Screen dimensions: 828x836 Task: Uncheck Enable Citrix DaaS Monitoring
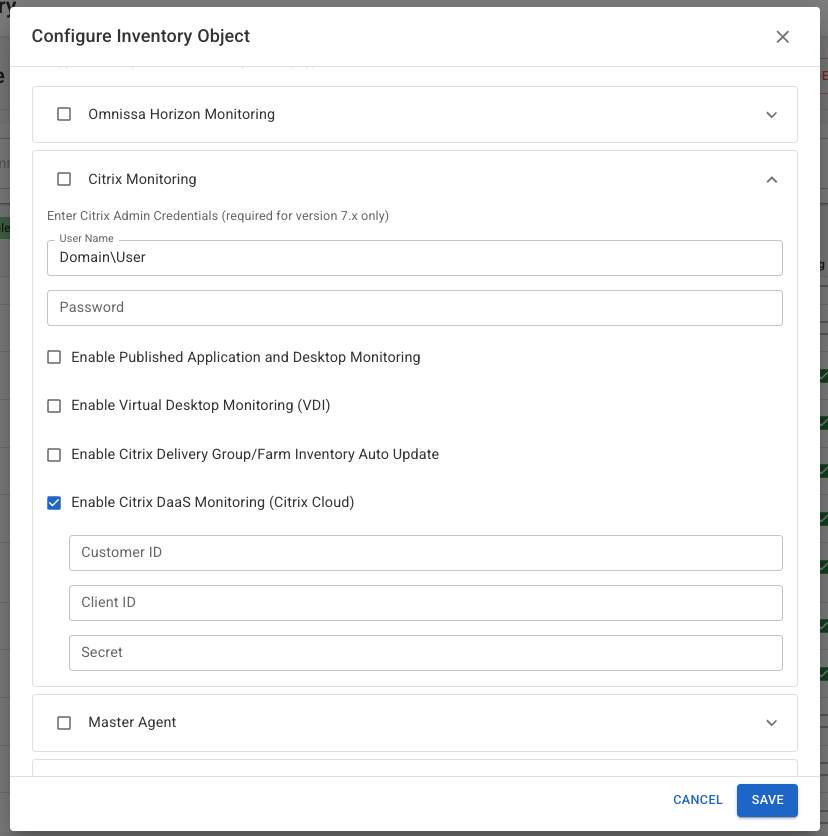click(x=54, y=503)
